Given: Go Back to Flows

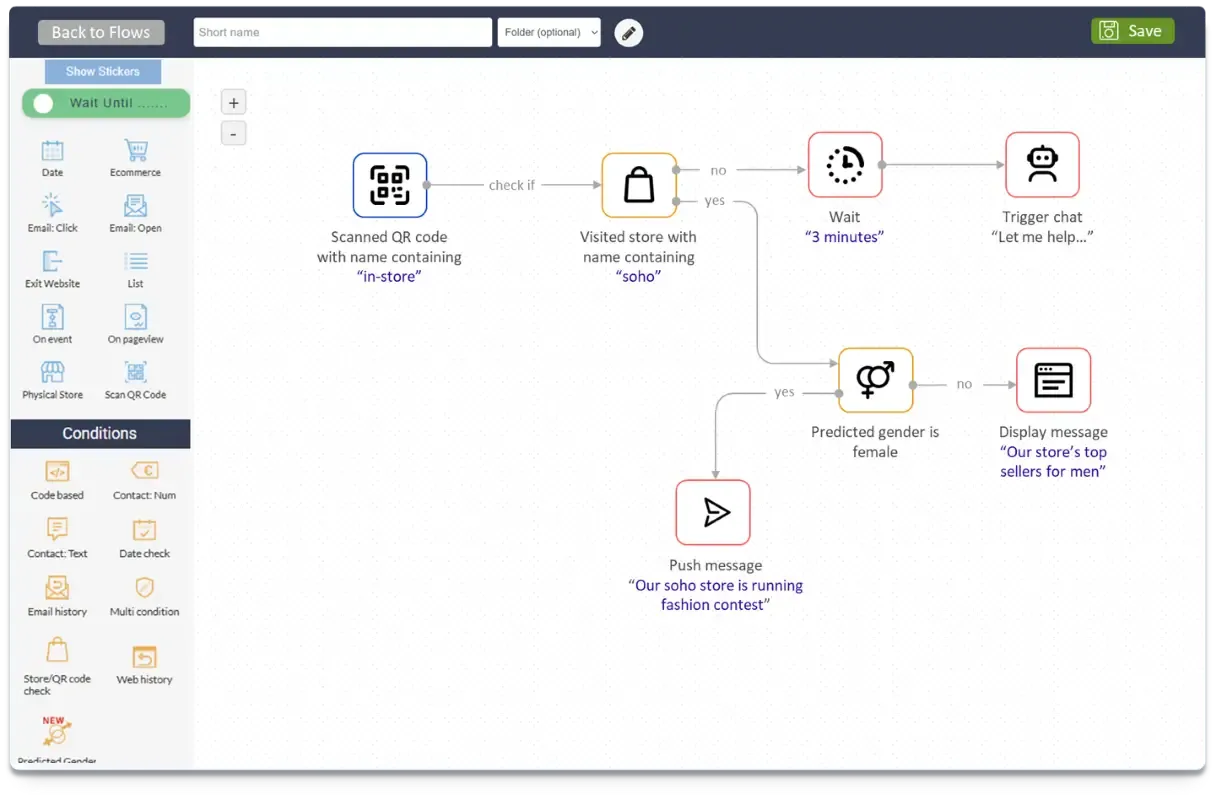Looking at the screenshot, I should 101,32.
